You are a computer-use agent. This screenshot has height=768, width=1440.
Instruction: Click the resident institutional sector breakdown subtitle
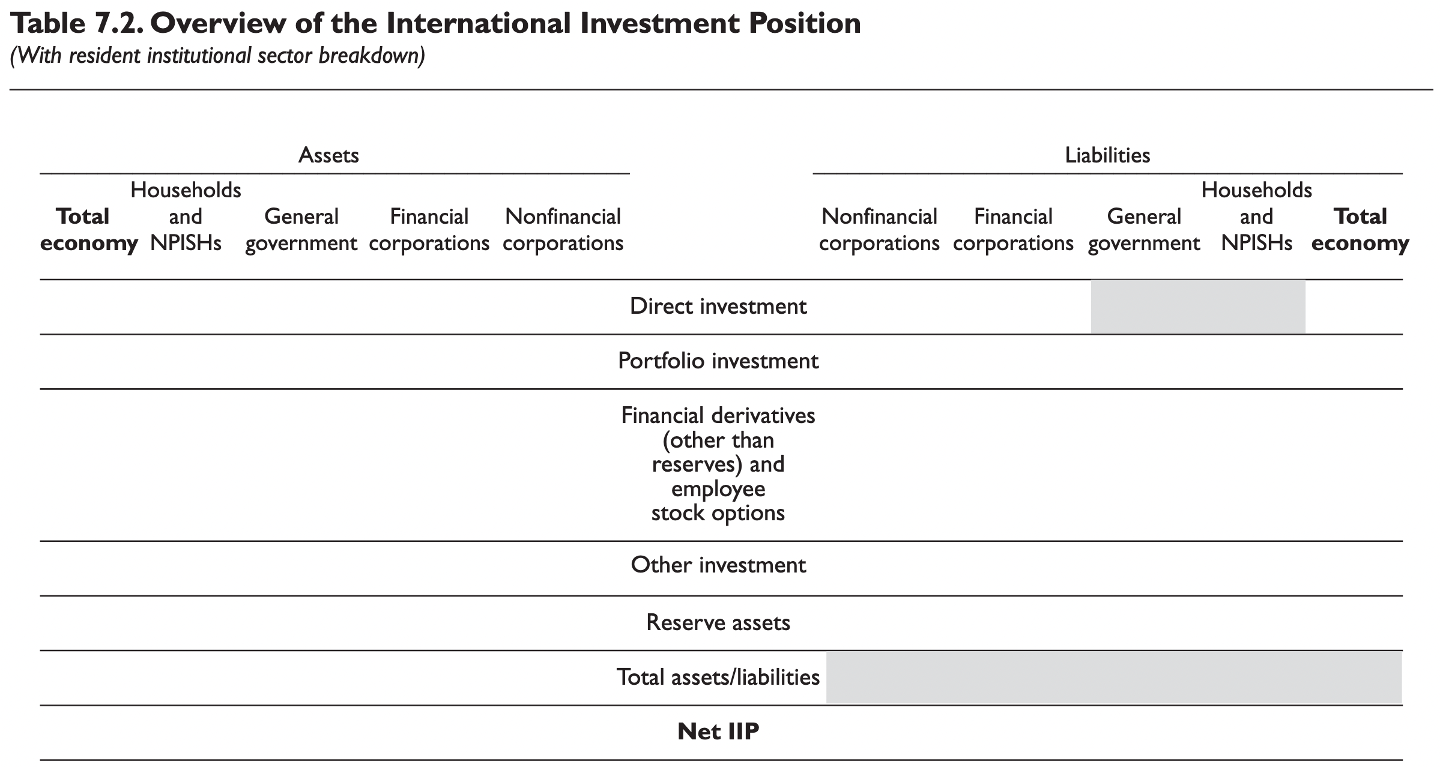coord(218,56)
